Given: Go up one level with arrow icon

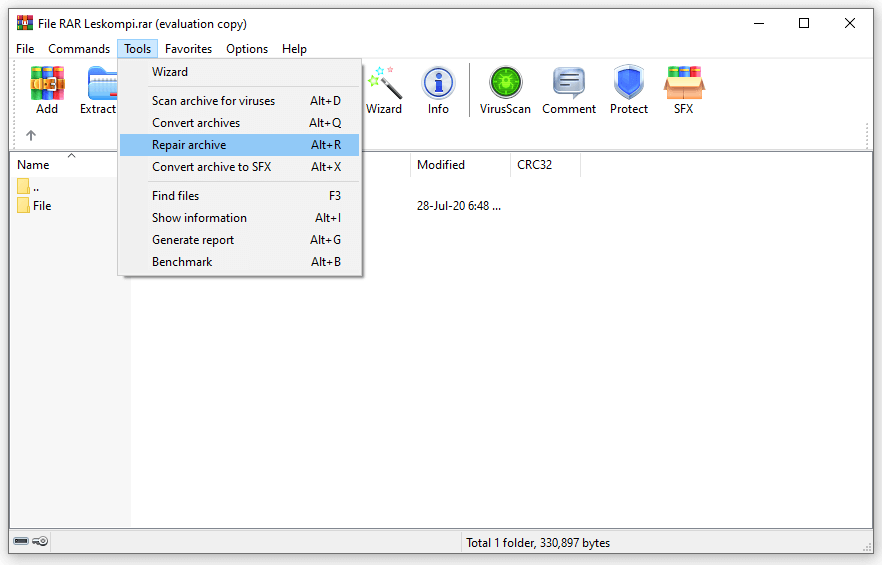Looking at the screenshot, I should click(x=31, y=135).
